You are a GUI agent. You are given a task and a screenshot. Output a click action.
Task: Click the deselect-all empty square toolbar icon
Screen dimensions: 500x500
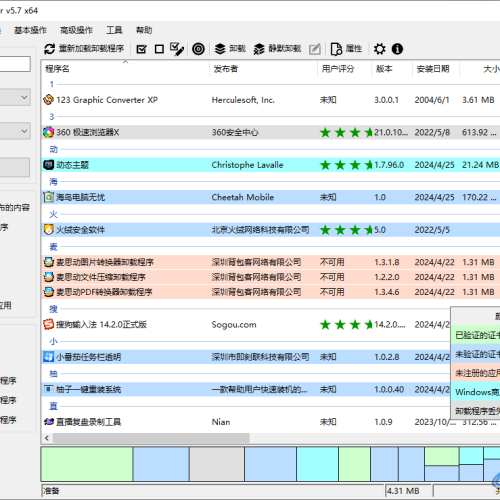[159, 49]
